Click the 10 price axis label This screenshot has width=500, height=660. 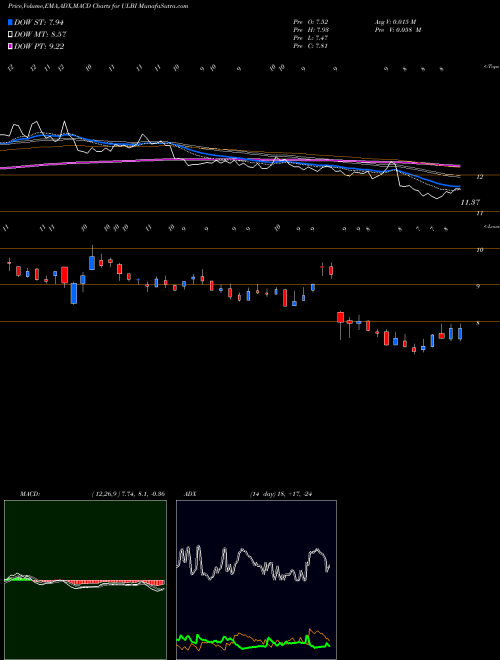479,250
